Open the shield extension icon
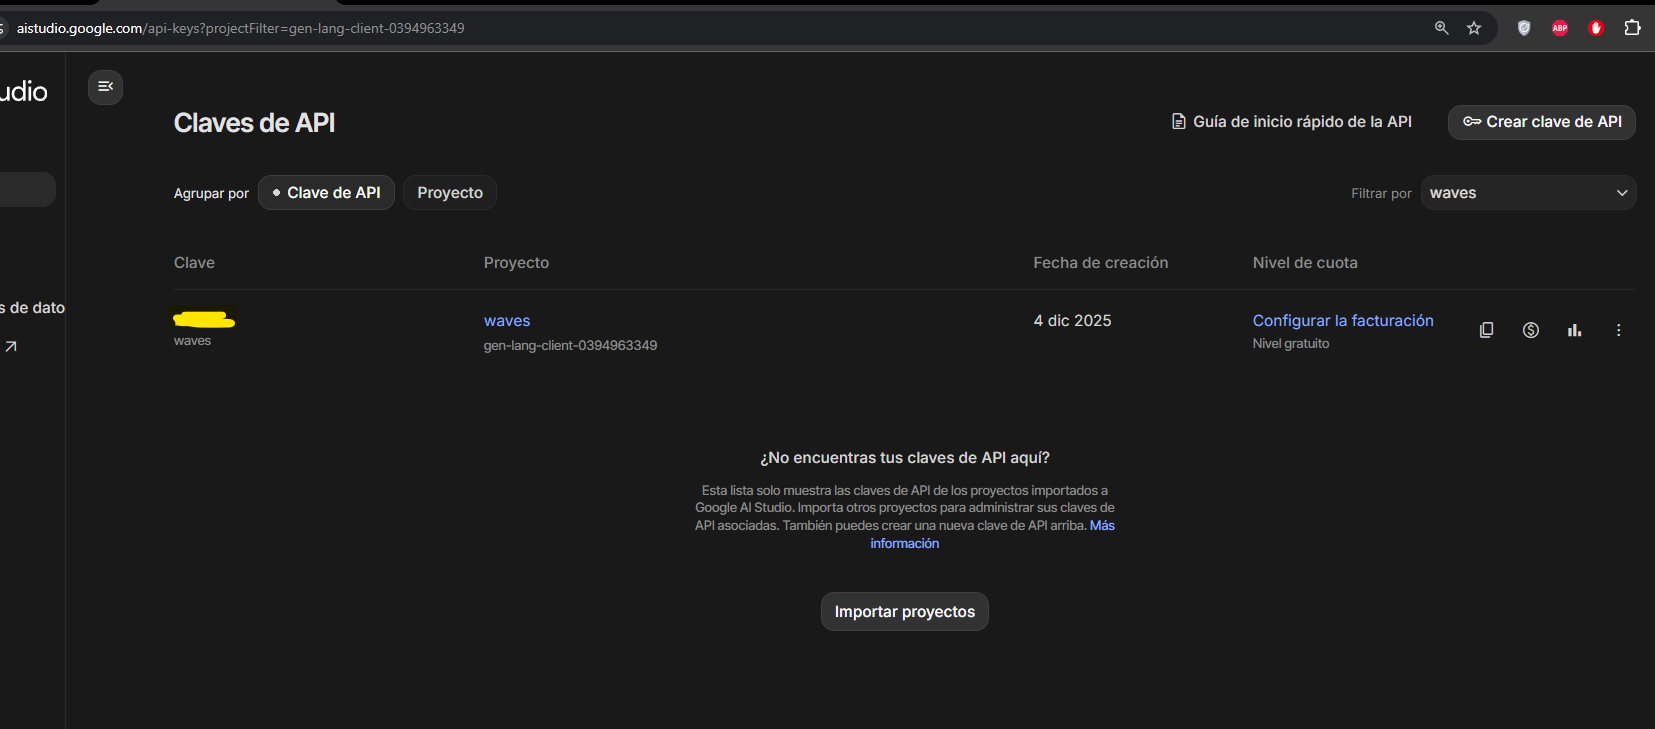 tap(1524, 28)
